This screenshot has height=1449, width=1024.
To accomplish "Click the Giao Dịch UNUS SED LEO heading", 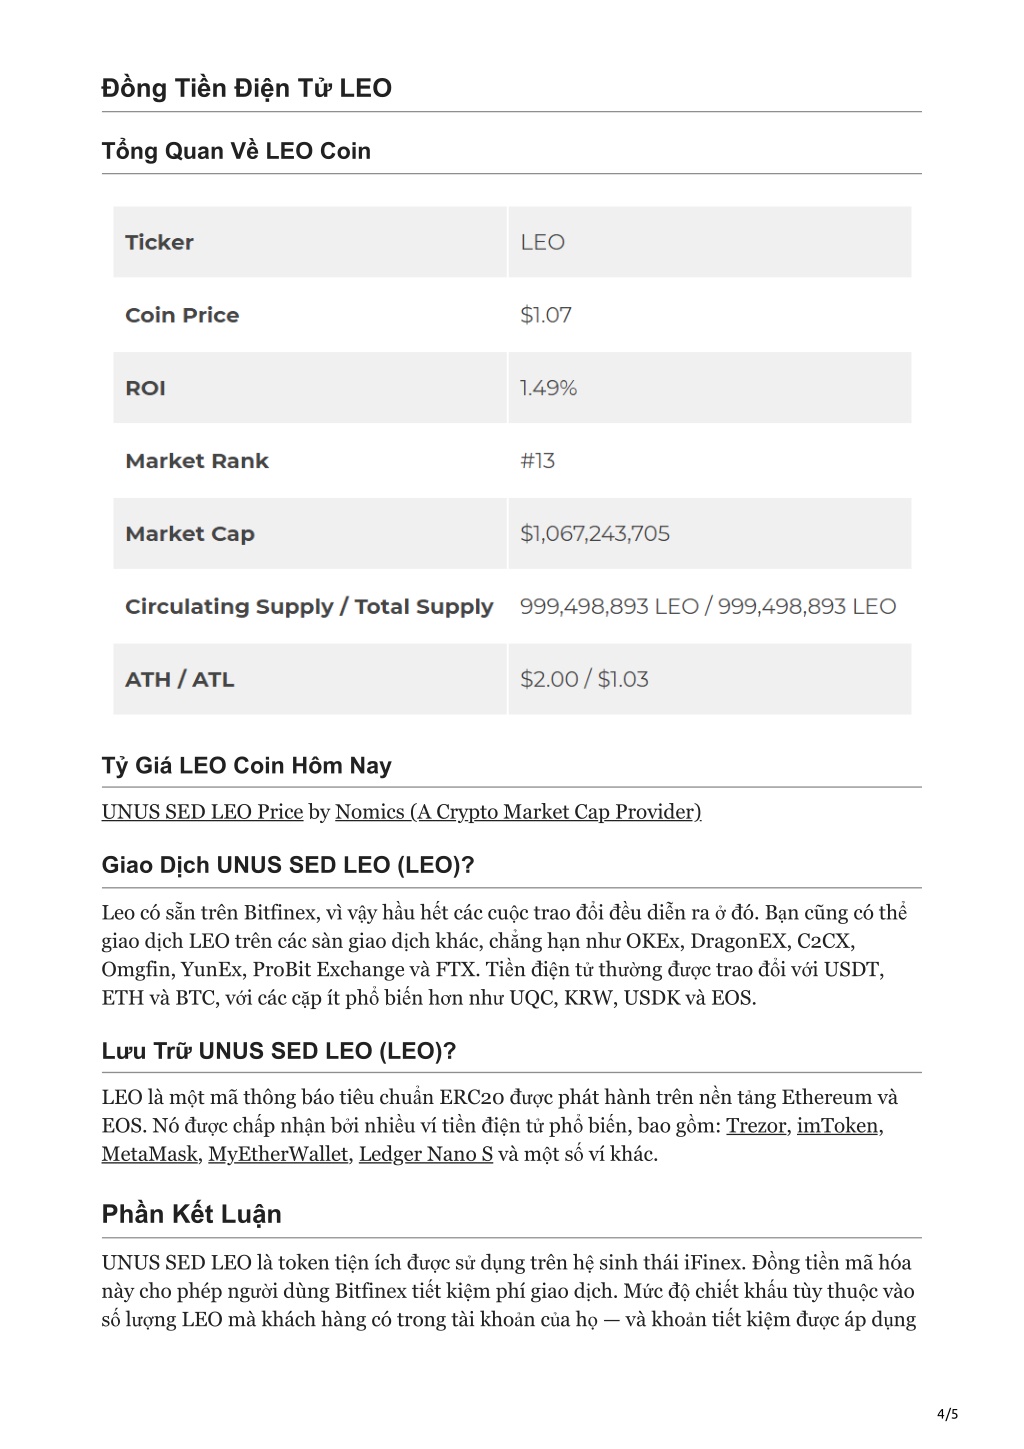I will pyautogui.click(x=288, y=866).
